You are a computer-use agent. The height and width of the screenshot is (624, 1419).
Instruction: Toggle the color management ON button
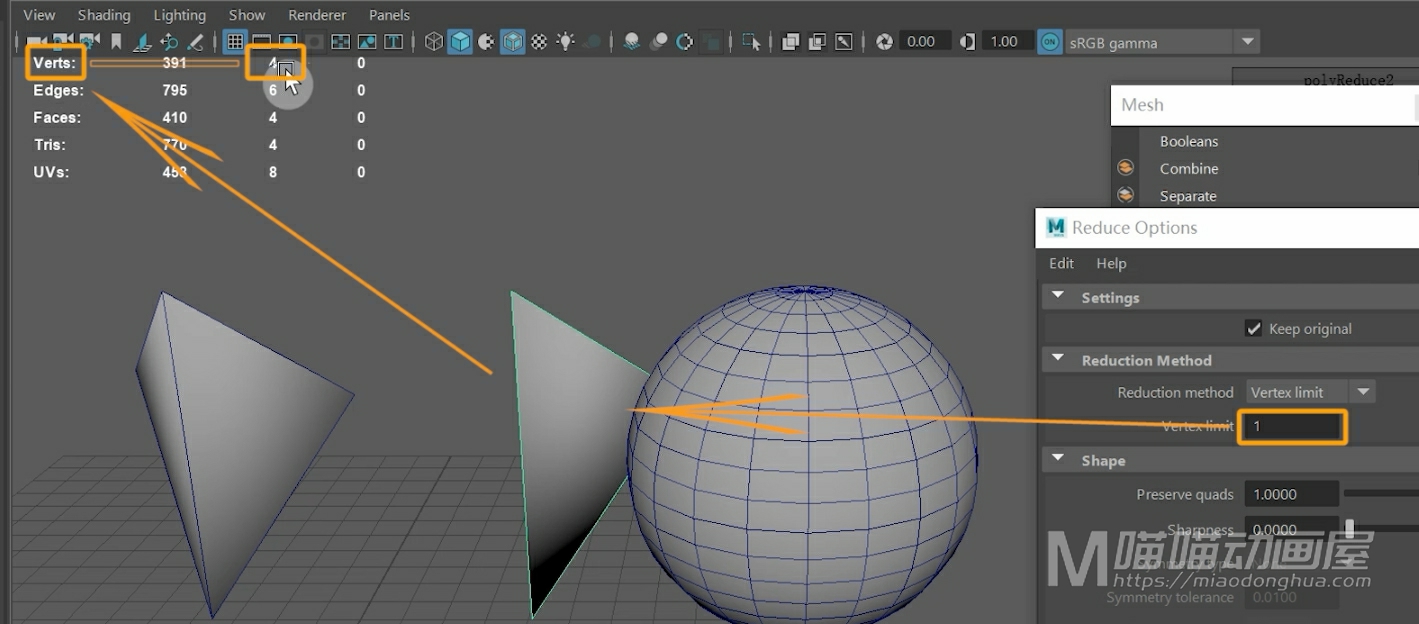pyautogui.click(x=1049, y=42)
